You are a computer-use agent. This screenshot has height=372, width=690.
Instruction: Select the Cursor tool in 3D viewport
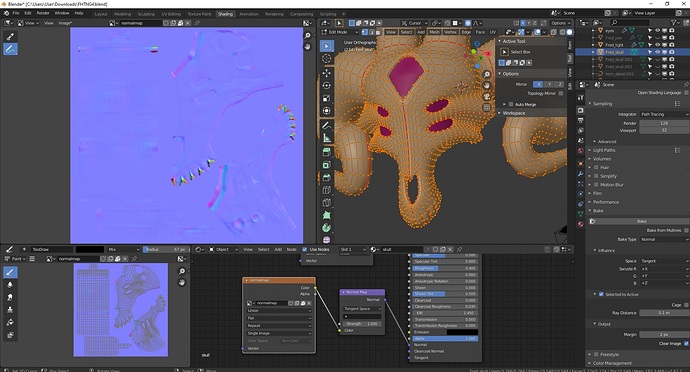click(327, 59)
